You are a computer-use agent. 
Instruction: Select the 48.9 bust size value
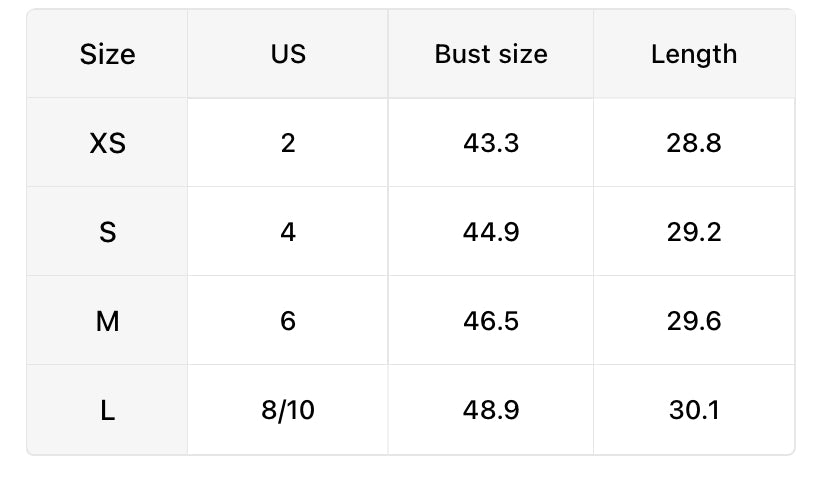tap(491, 410)
